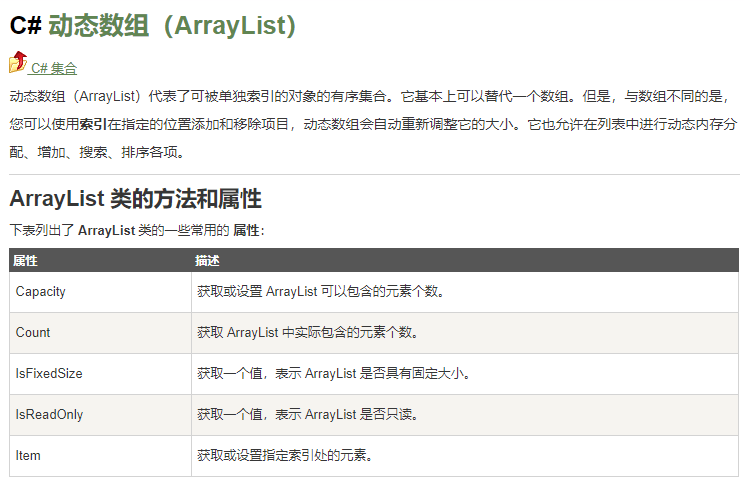744x484 pixels.
Task: Click the description text for Capacity
Action: (x=320, y=291)
